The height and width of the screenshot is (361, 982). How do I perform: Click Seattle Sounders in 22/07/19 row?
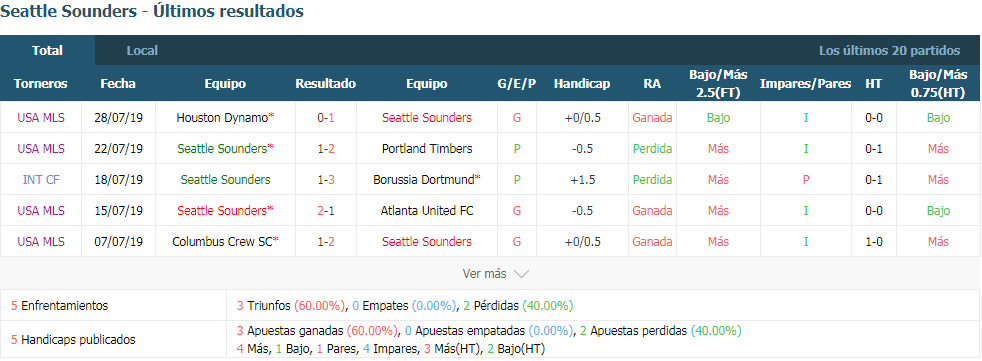(222, 149)
